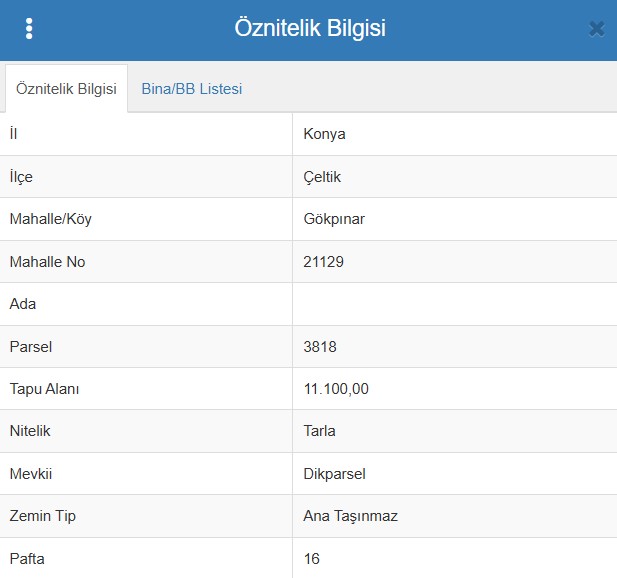Click the Parsel value 3818
Image resolution: width=617 pixels, height=578 pixels.
pos(320,347)
